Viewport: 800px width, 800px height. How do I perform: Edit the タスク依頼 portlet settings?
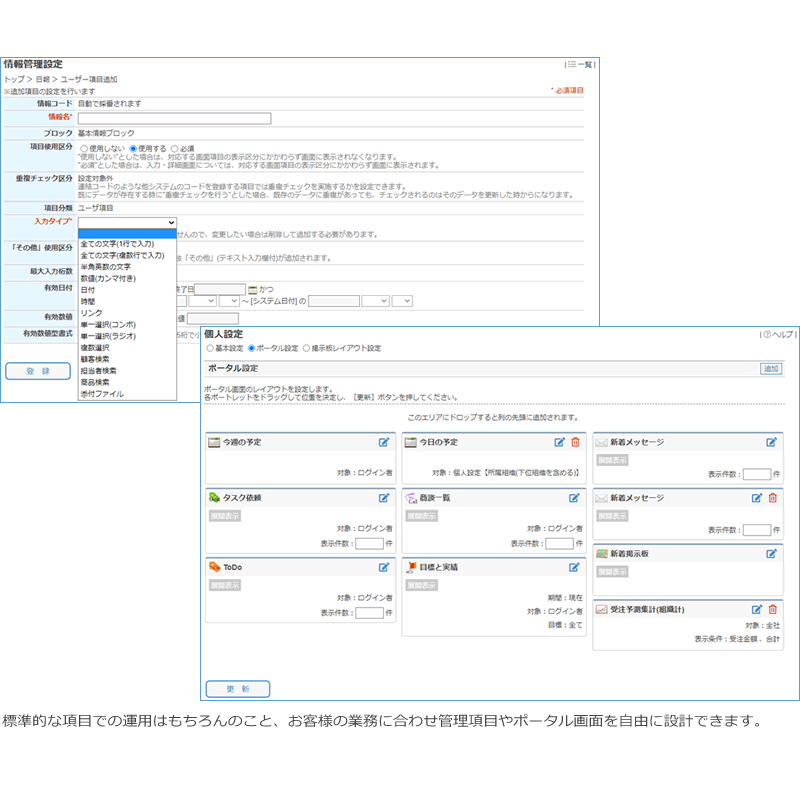tap(384, 497)
